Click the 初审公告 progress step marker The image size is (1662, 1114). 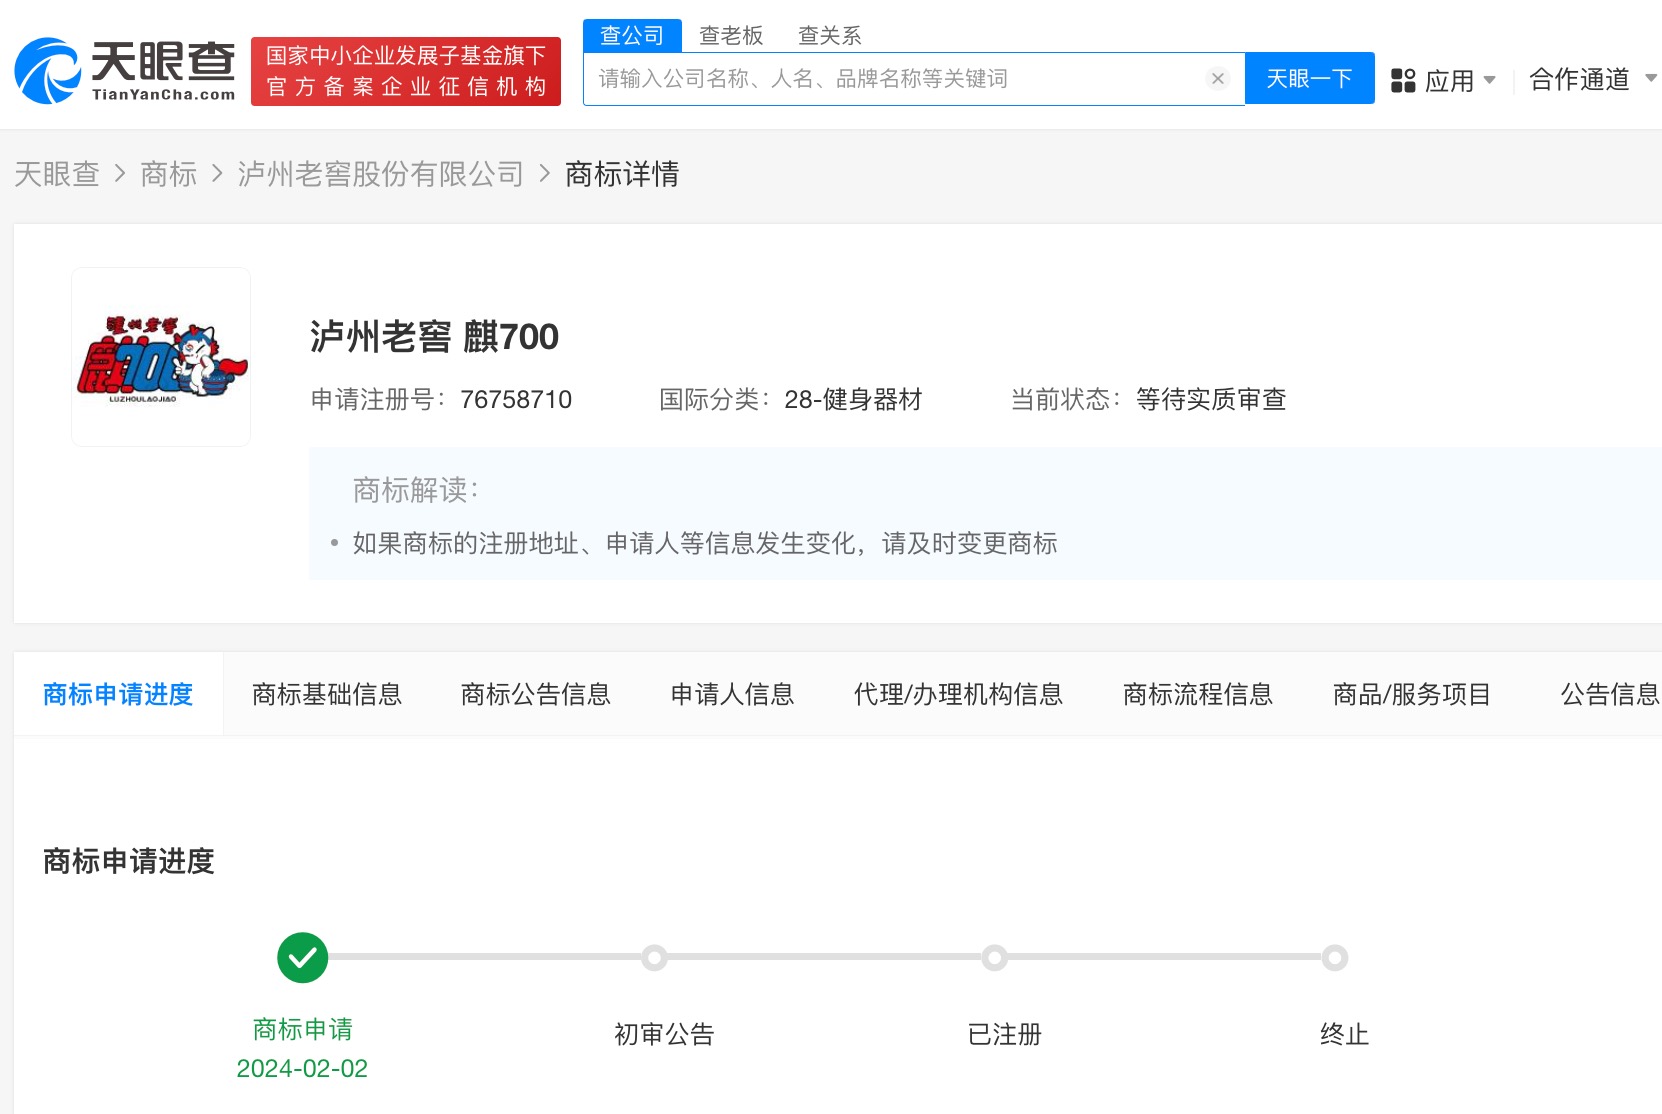(654, 958)
